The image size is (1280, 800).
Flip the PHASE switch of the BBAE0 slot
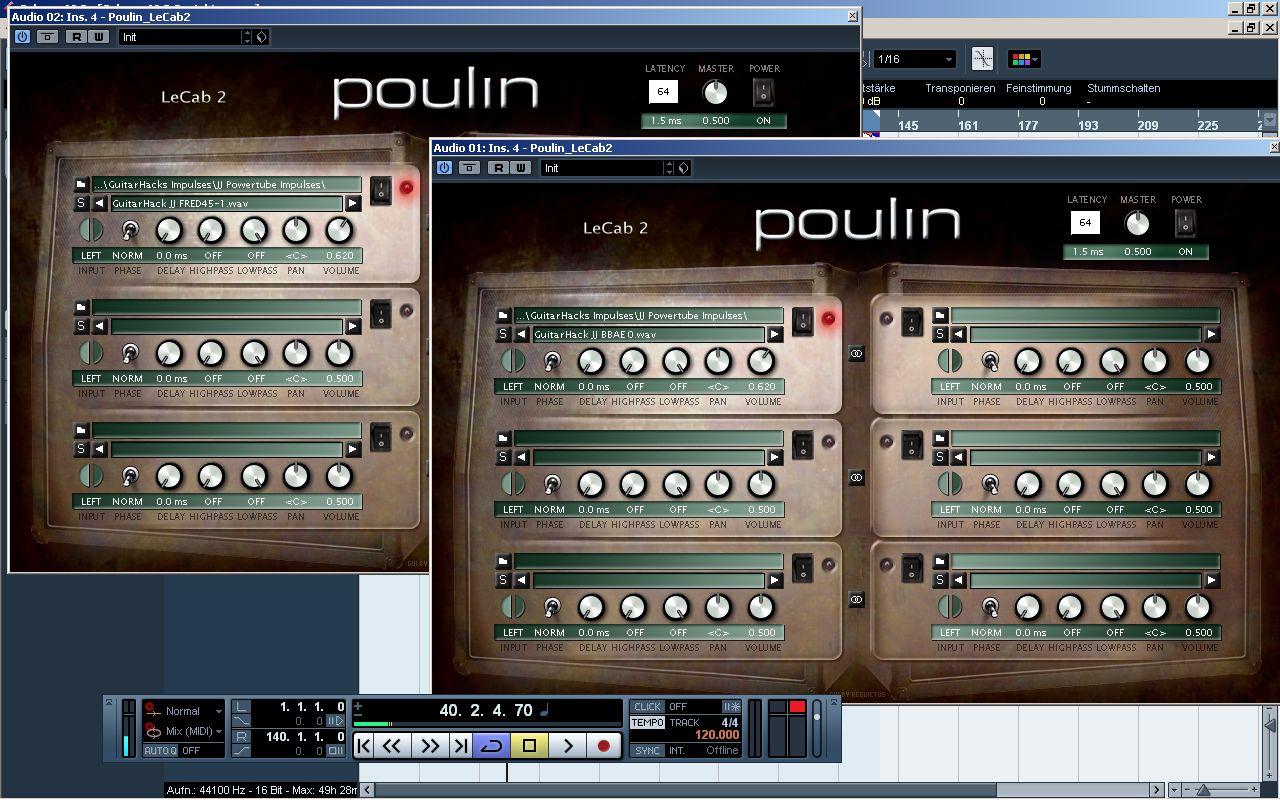click(550, 361)
